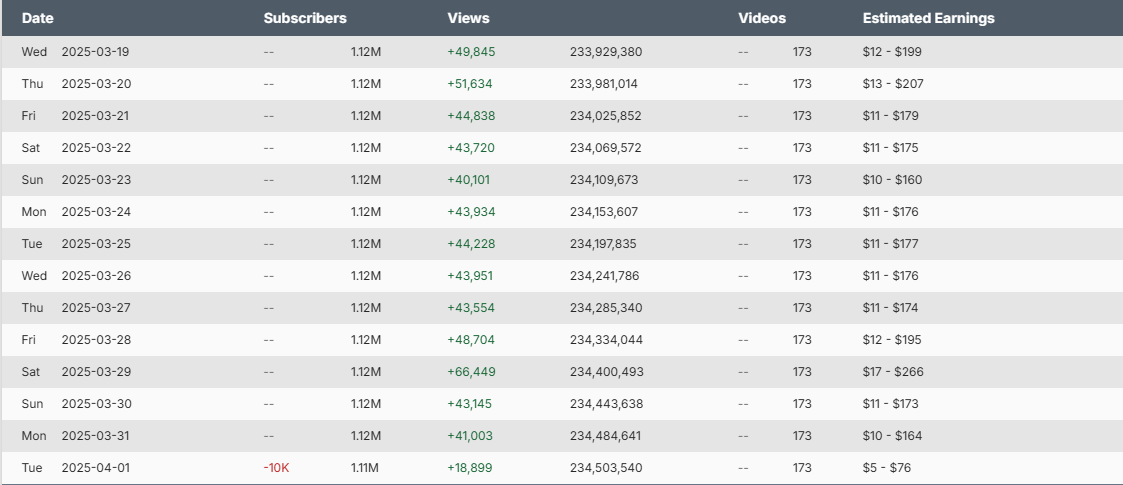Screen dimensions: 1123x485
Task: Click the +43,934 views gain
Action: 471,212
